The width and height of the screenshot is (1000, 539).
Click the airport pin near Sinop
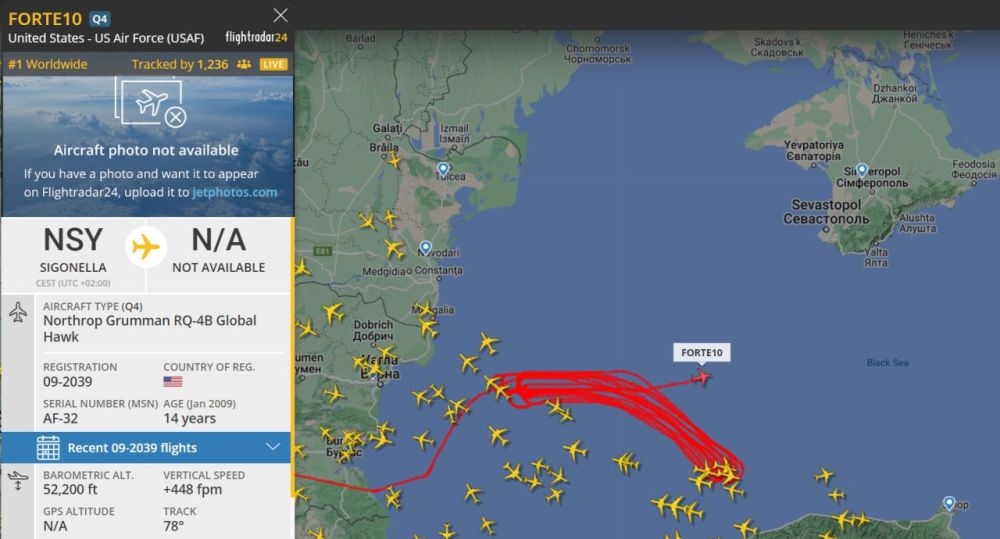(x=949, y=503)
